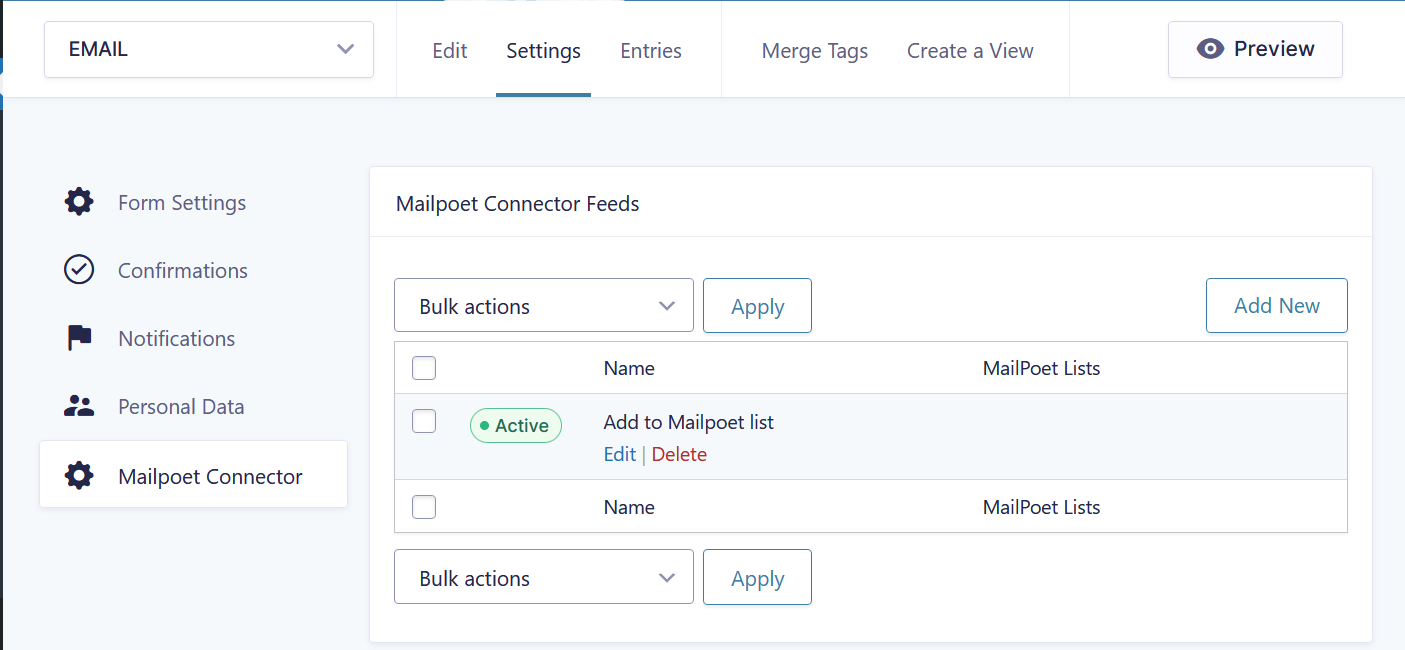Edit the Add to Mailpoet list feed
This screenshot has width=1405, height=650.
(x=619, y=453)
